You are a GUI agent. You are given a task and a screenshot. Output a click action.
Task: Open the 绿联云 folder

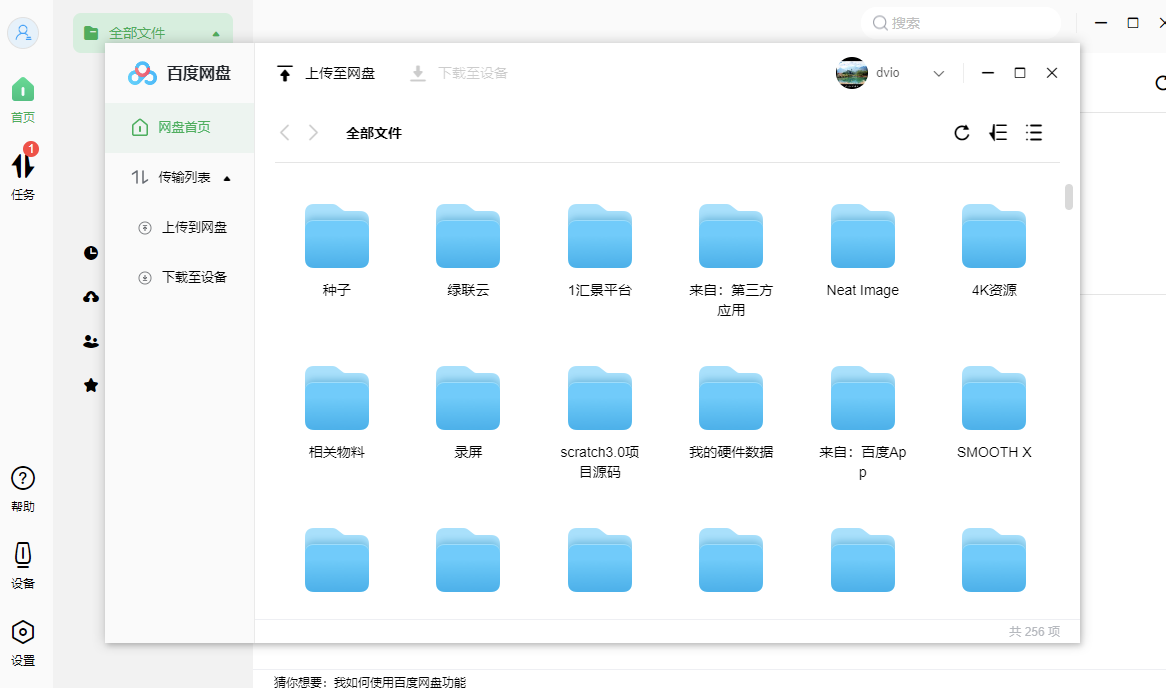468,237
